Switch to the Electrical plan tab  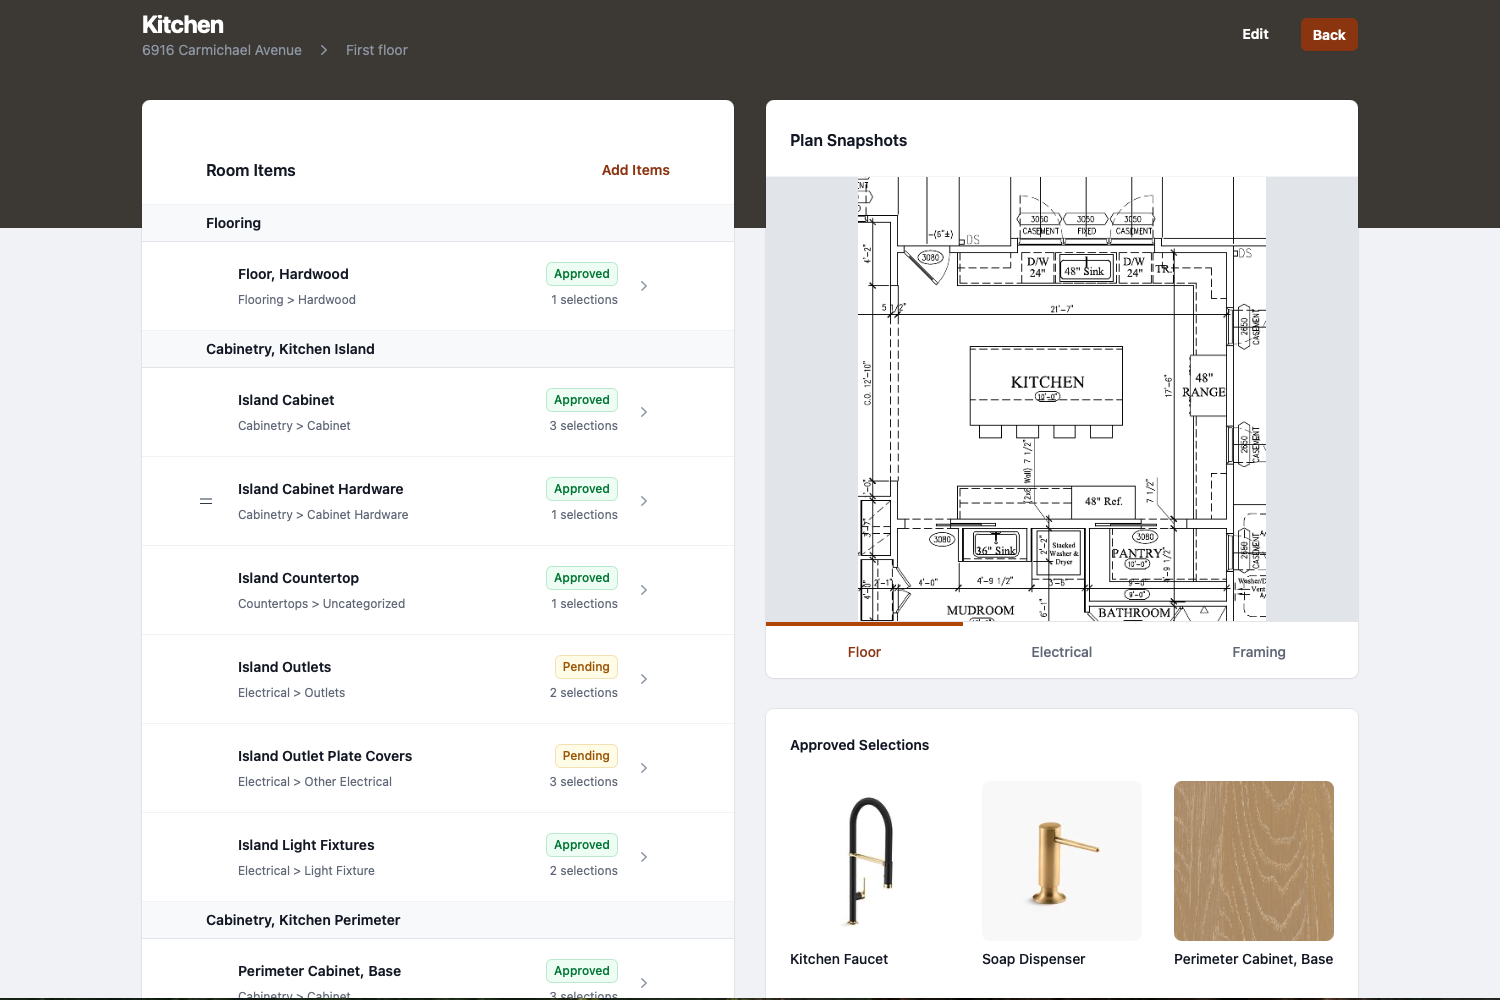(1062, 652)
